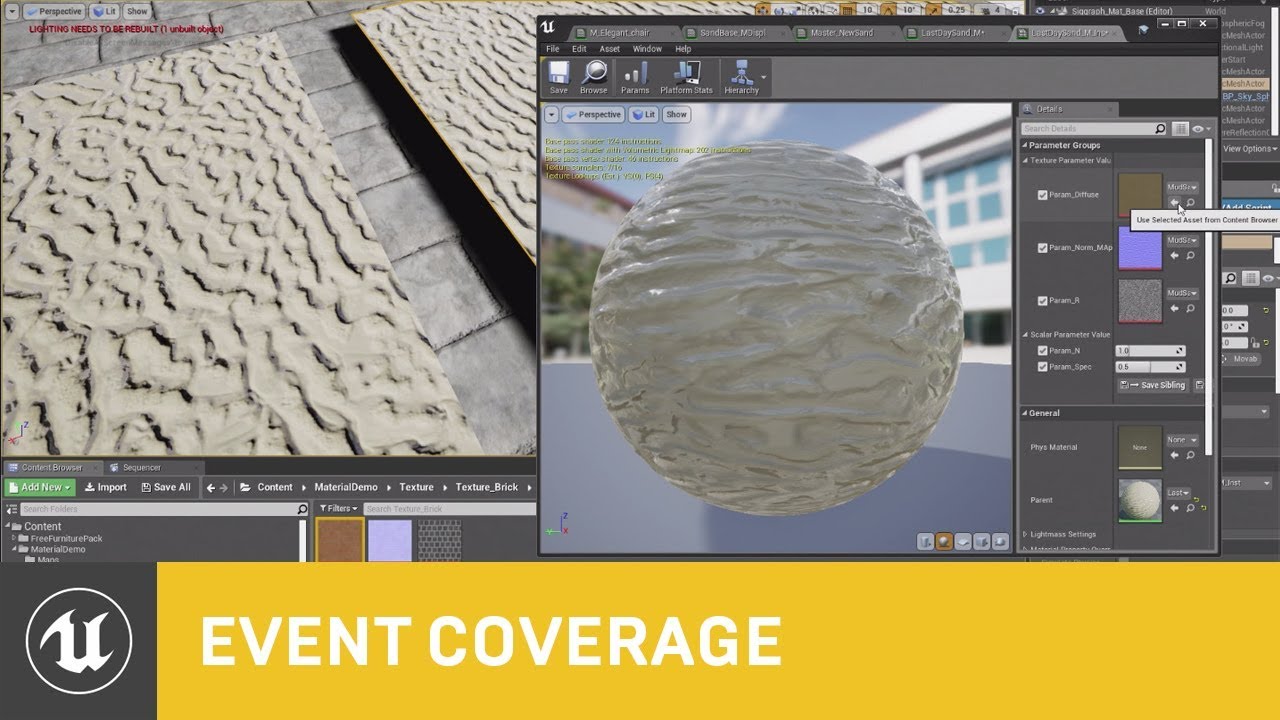Browse to Param_Diffuse texture with magnifier
The height and width of the screenshot is (720, 1280).
point(1190,203)
